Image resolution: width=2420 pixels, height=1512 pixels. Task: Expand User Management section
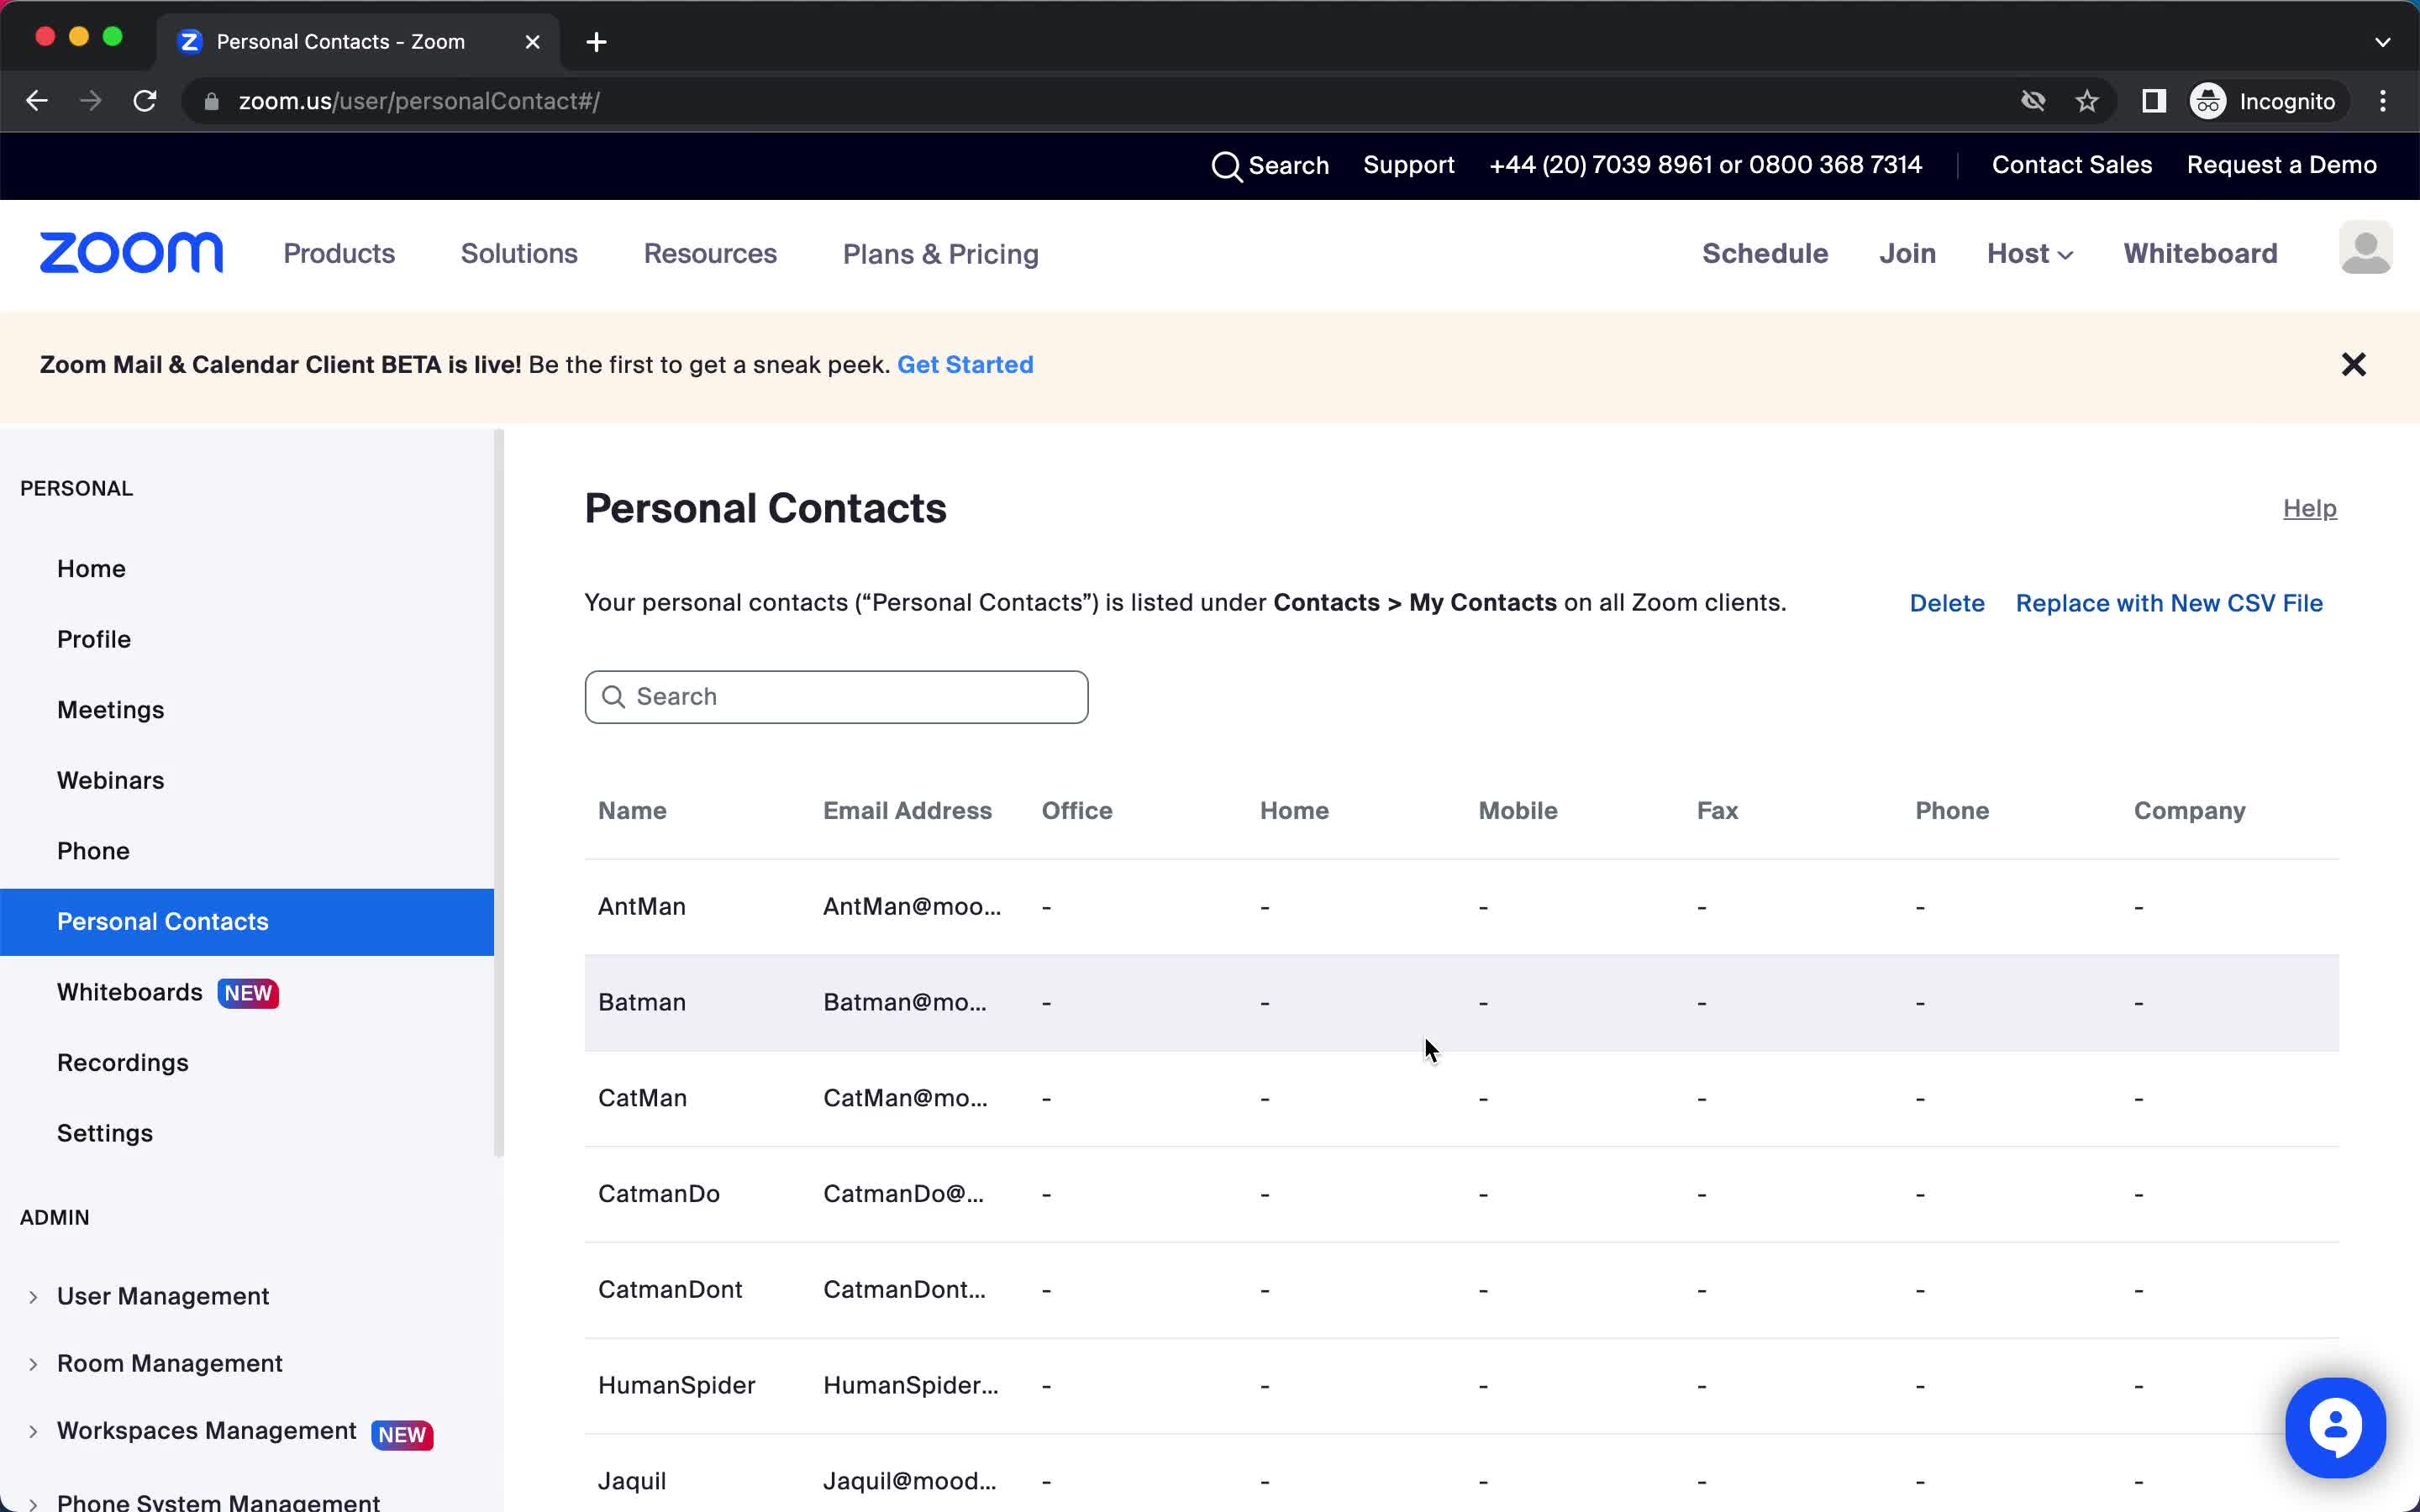point(33,1297)
